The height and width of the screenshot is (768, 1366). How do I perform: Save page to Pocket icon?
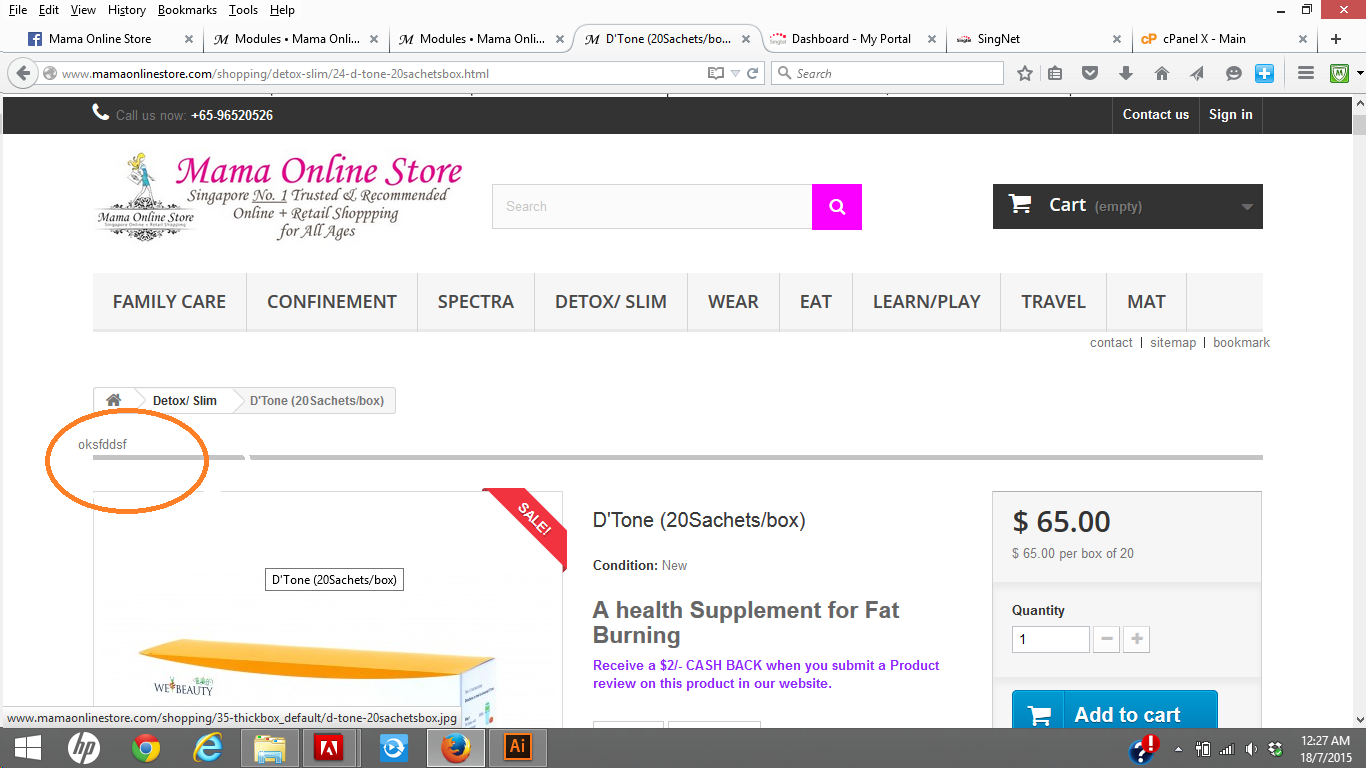pyautogui.click(x=1091, y=73)
